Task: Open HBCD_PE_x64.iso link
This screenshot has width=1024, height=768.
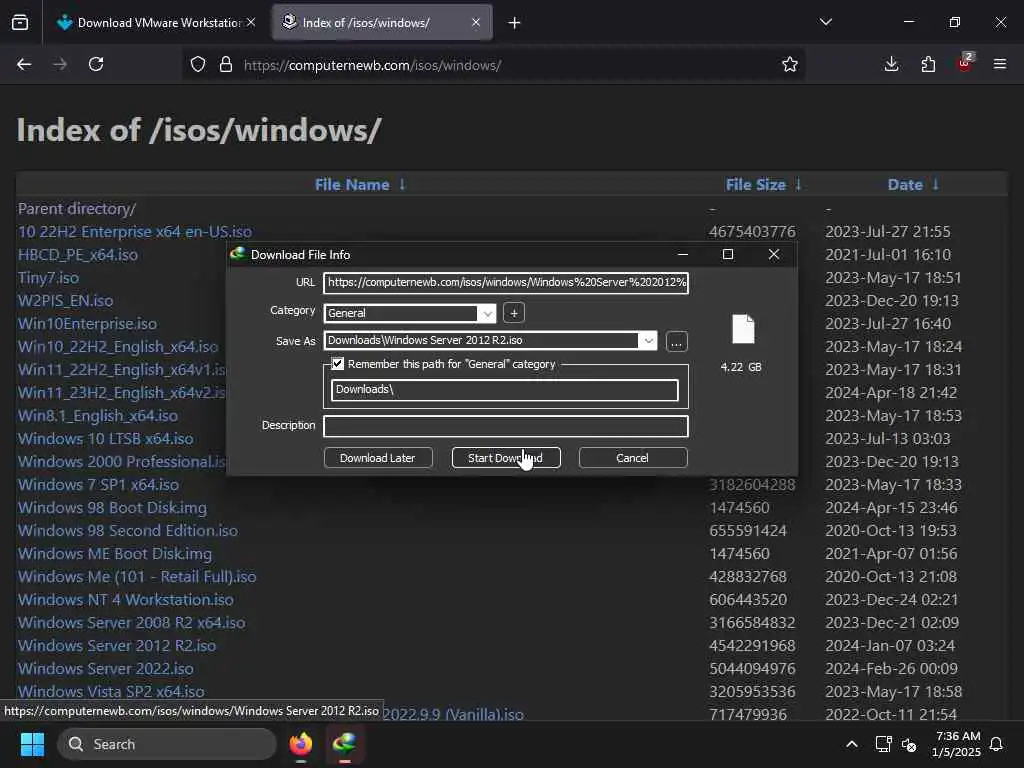Action: [x=78, y=255]
